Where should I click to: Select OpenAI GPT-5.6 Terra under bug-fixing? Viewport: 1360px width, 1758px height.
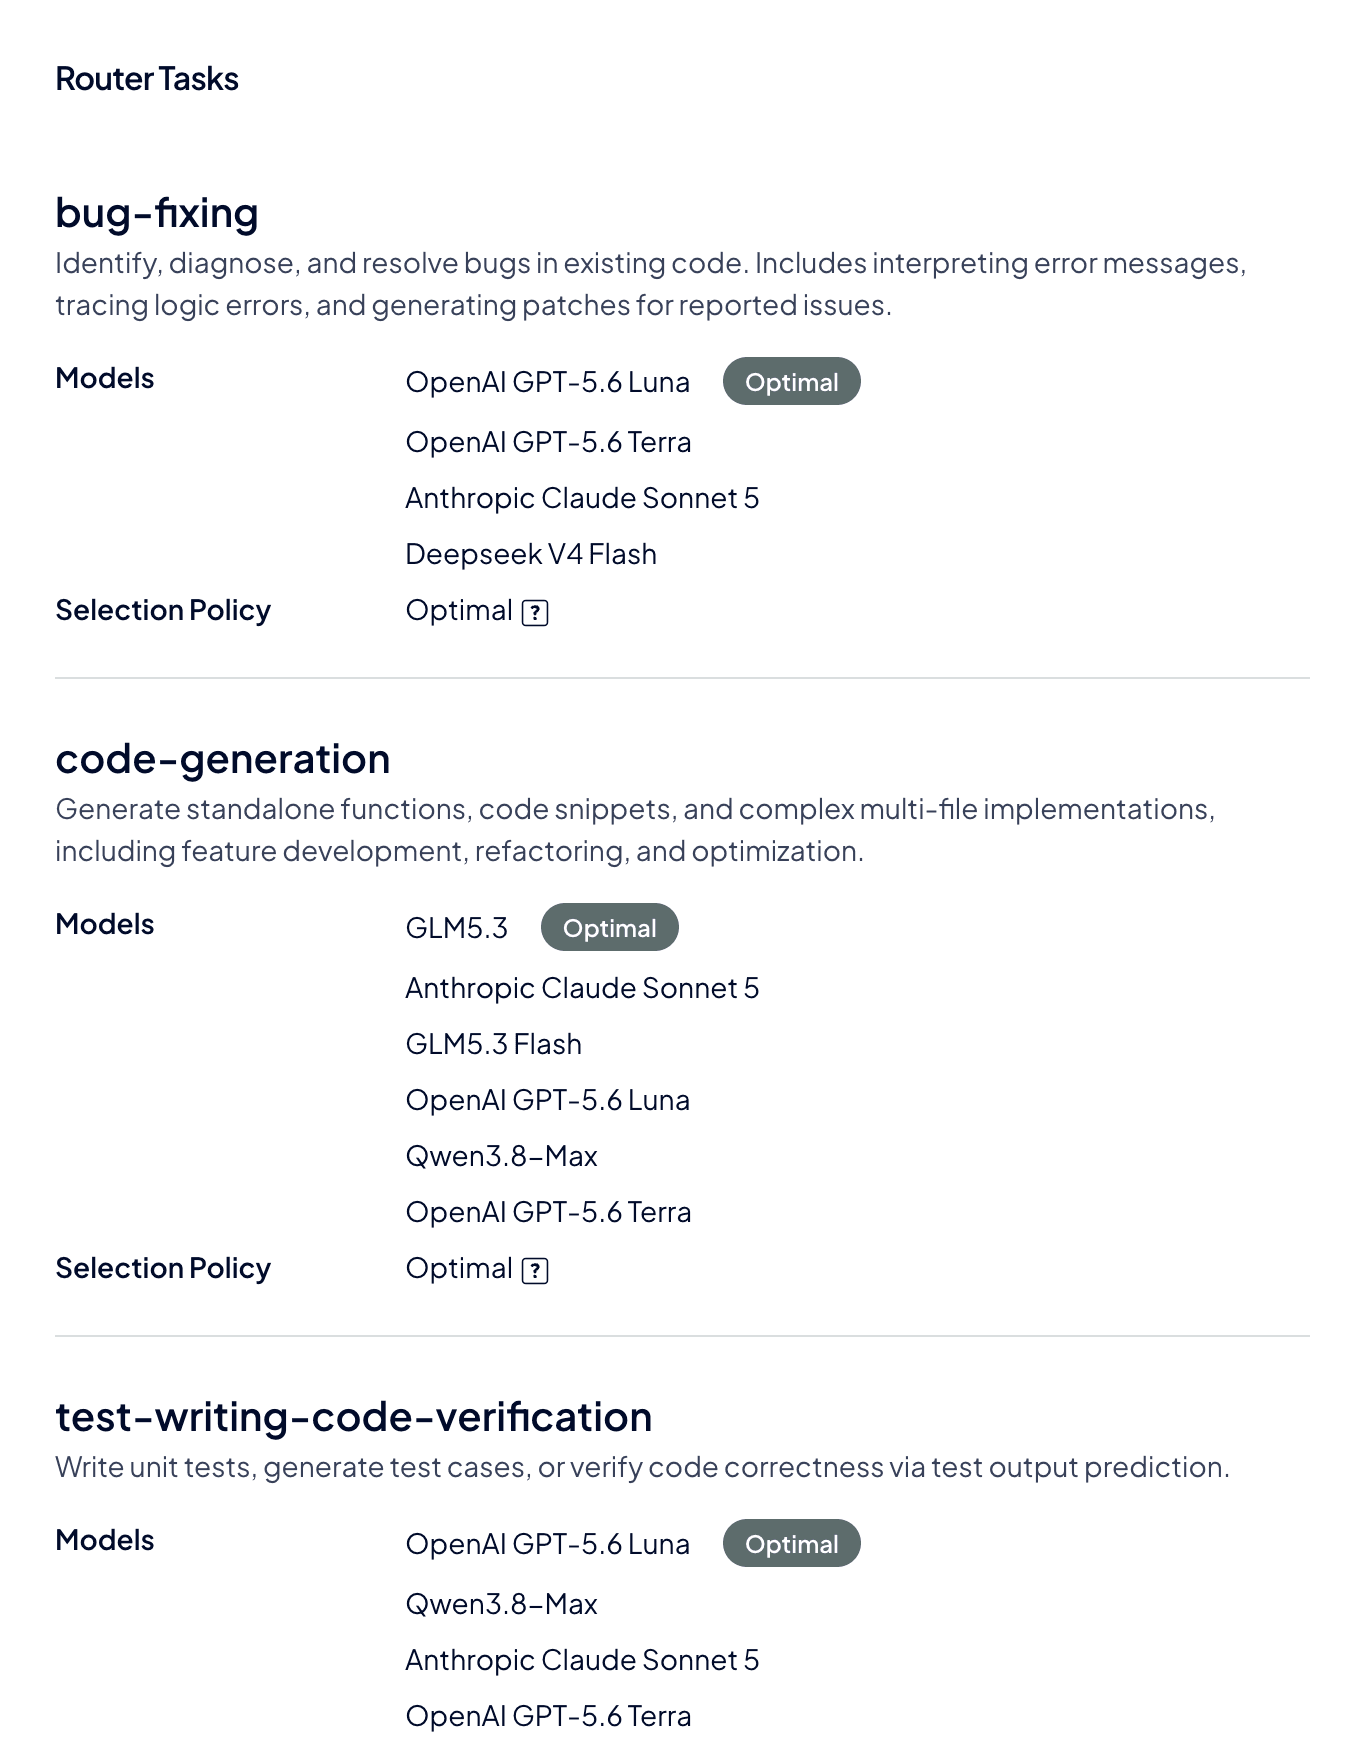pyautogui.click(x=548, y=442)
